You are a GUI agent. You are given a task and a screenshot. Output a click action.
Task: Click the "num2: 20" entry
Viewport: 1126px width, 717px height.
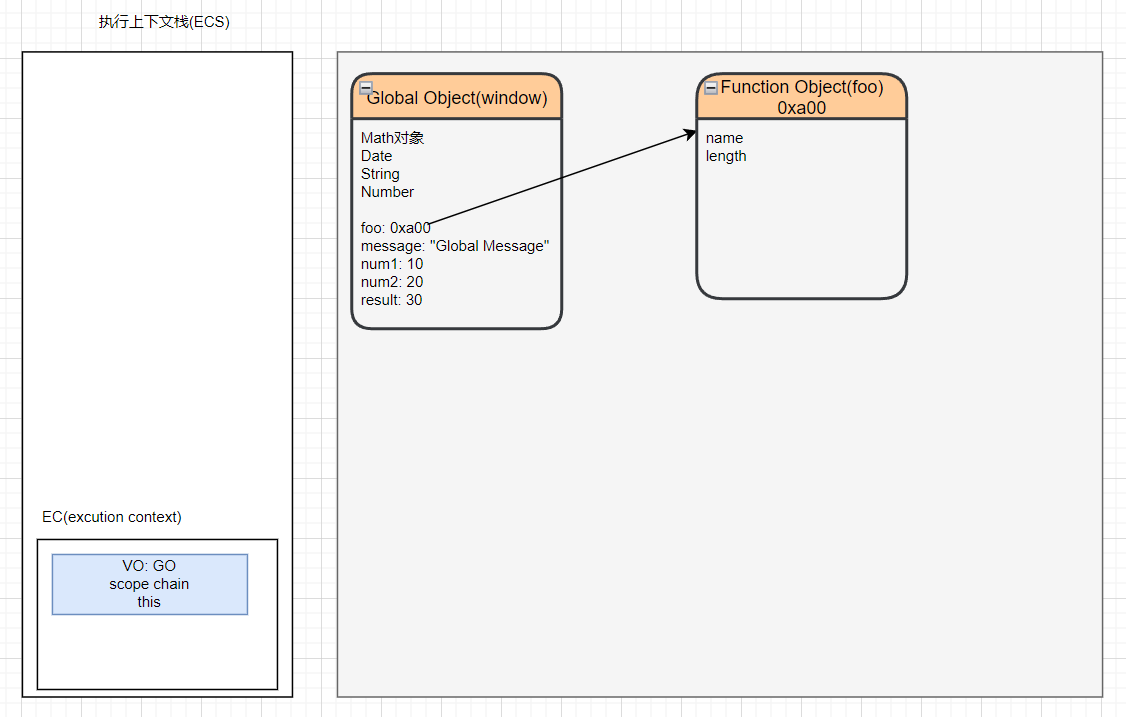(392, 282)
